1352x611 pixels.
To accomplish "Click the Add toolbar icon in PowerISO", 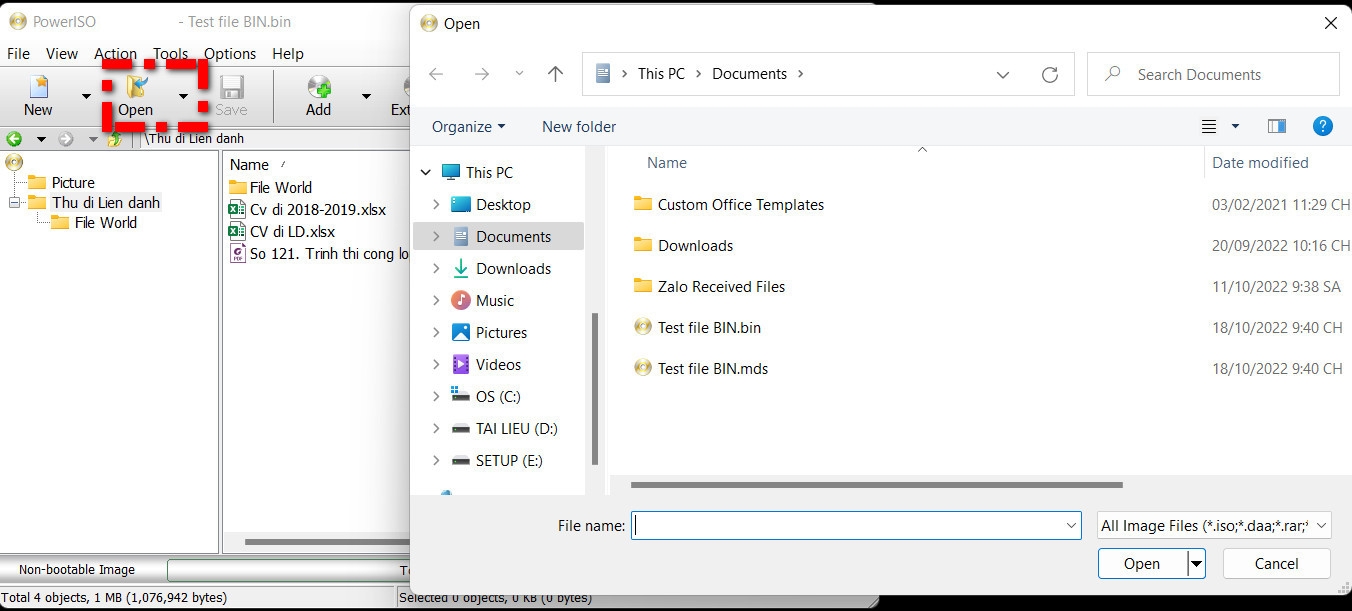I will coord(319,96).
